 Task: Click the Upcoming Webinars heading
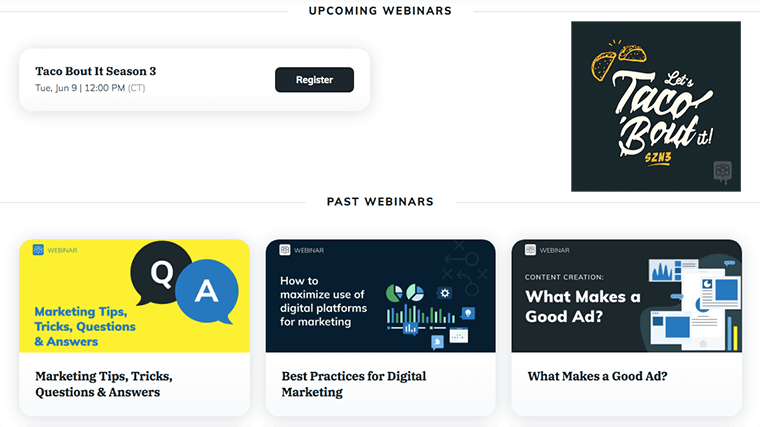tap(380, 11)
